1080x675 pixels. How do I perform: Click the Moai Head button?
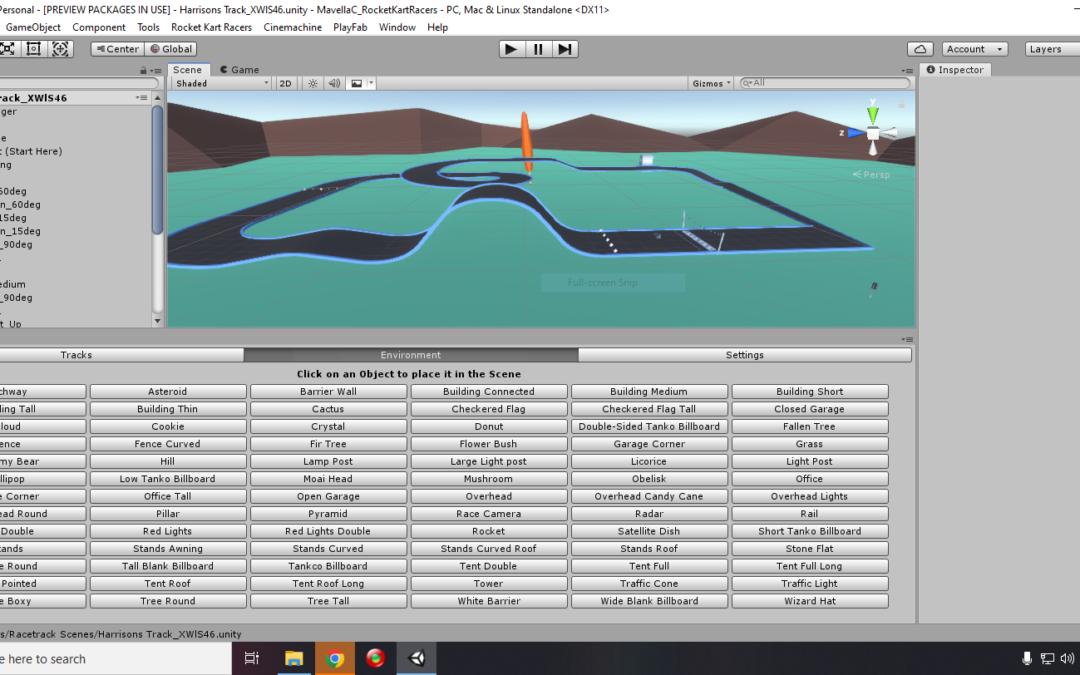[x=328, y=479]
